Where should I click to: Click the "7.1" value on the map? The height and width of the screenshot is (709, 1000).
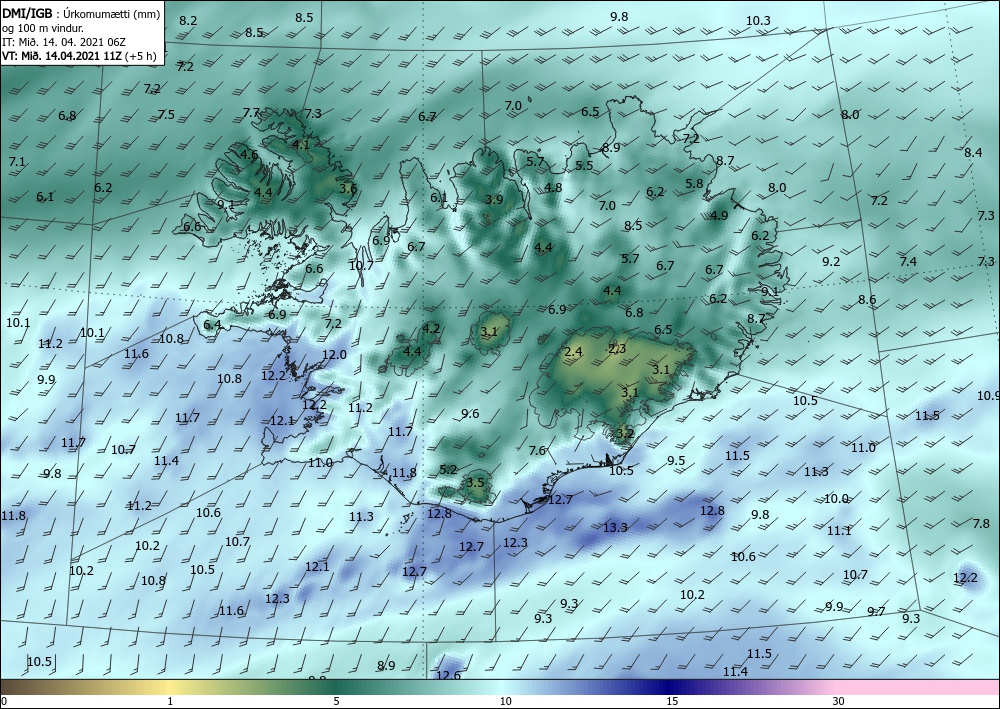17,162
